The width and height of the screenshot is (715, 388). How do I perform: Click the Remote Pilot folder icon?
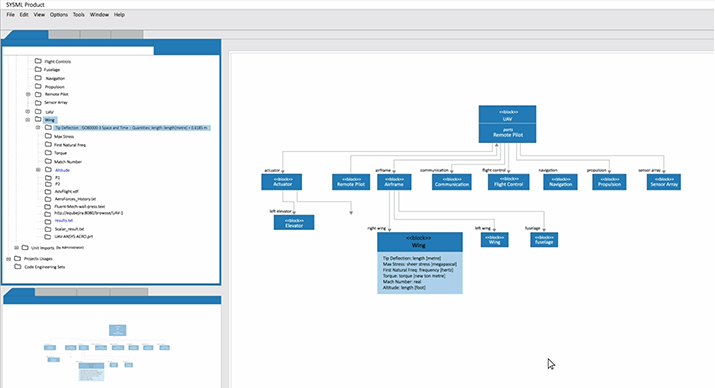point(38,94)
